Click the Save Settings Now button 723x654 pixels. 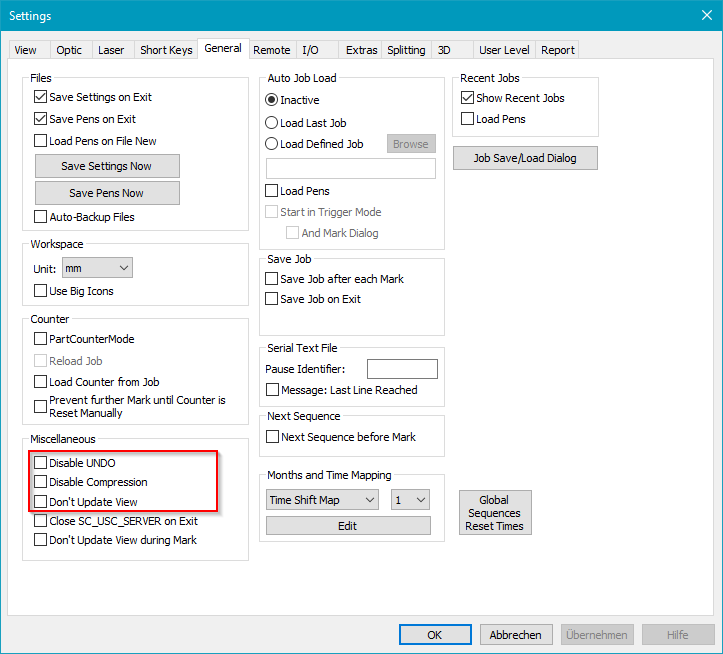click(107, 166)
